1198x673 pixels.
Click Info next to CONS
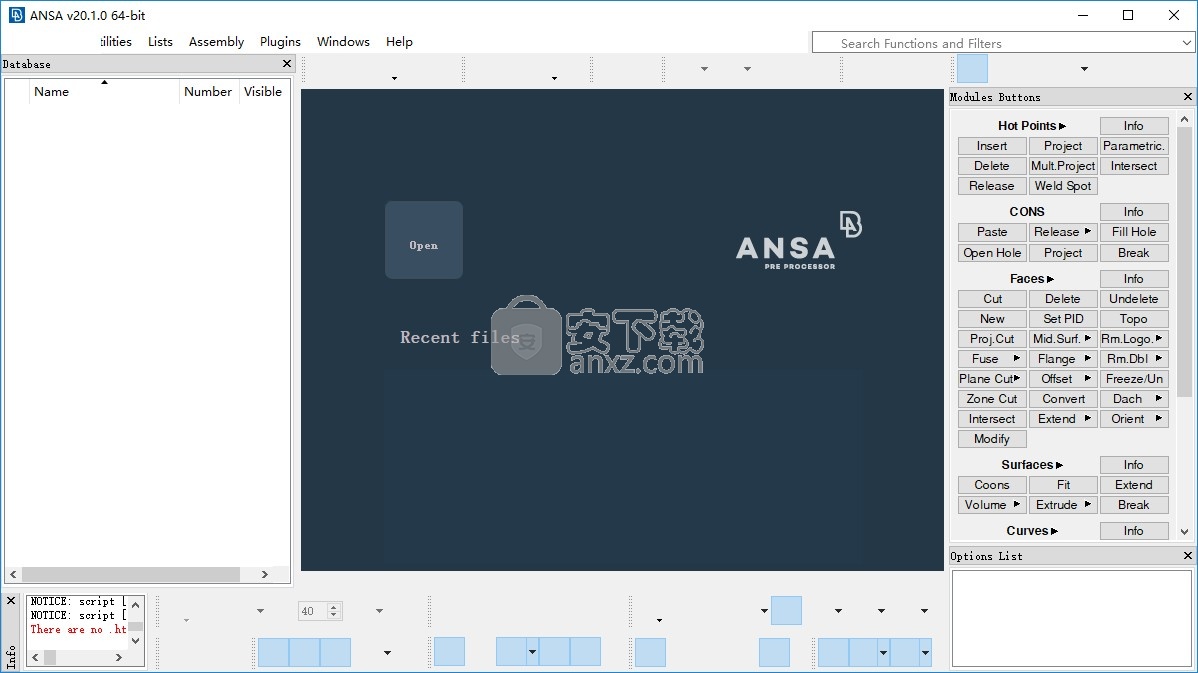[1134, 212]
